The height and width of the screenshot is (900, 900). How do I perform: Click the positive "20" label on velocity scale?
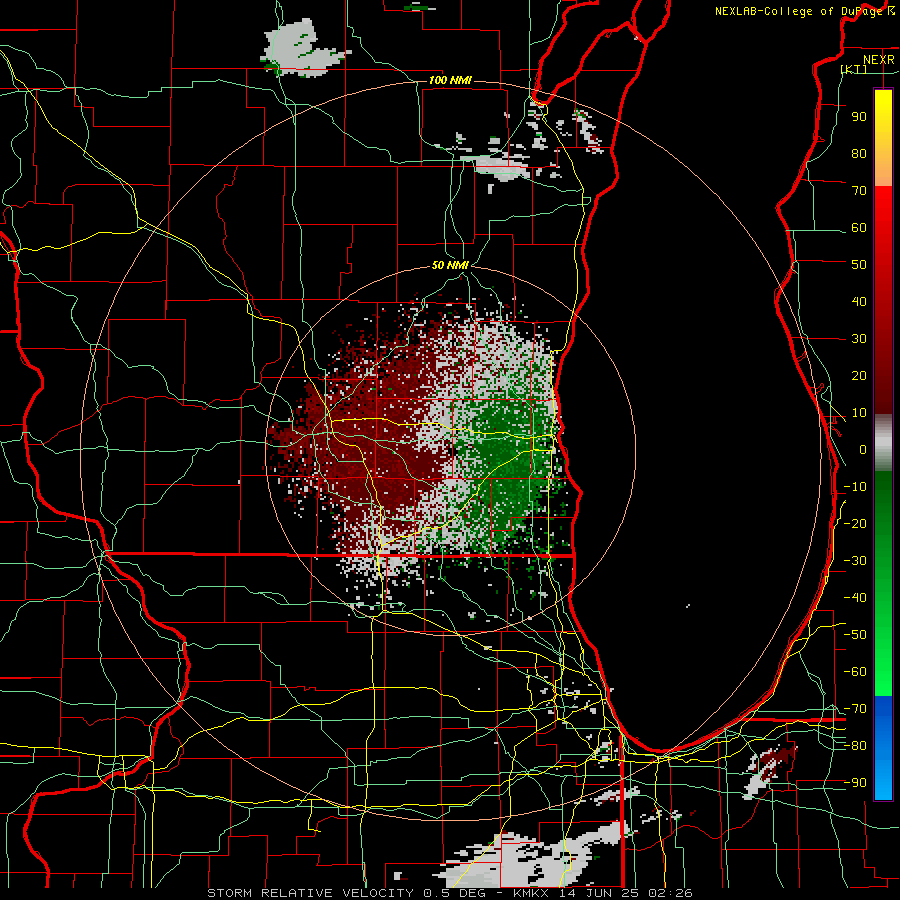pyautogui.click(x=859, y=376)
